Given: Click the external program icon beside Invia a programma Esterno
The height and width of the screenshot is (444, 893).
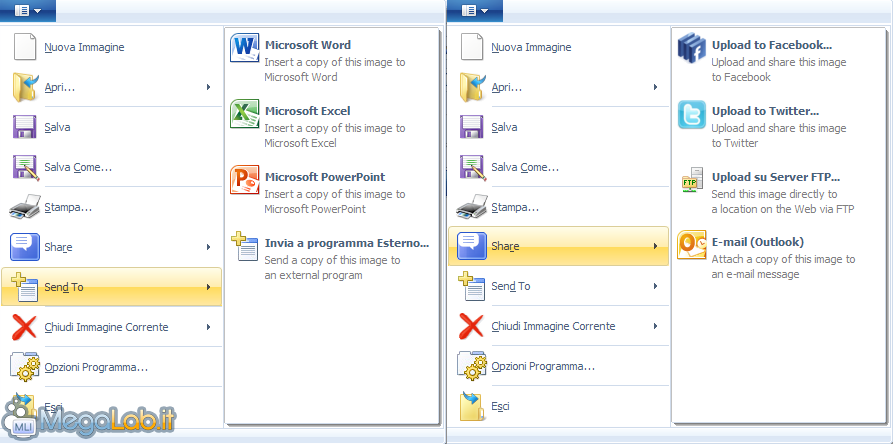Looking at the screenshot, I should coord(245,246).
